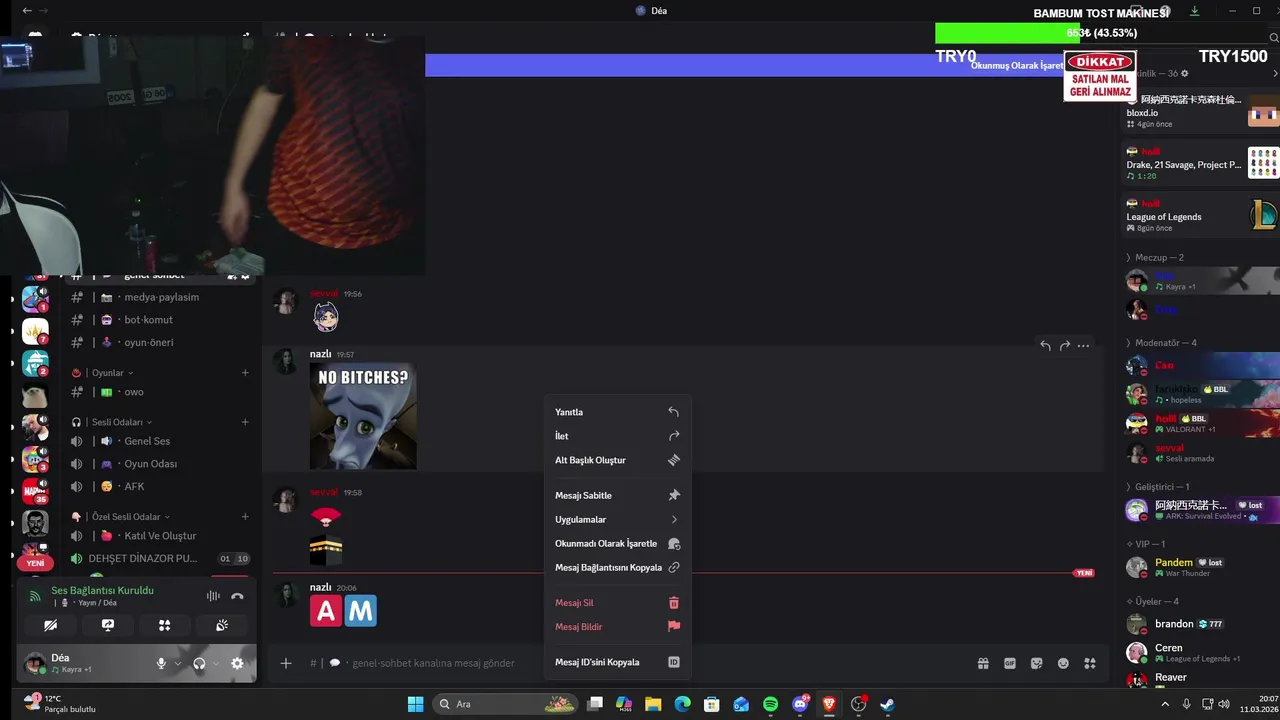
Task: Click the reply arrow on nazlı's message
Action: click(1045, 345)
